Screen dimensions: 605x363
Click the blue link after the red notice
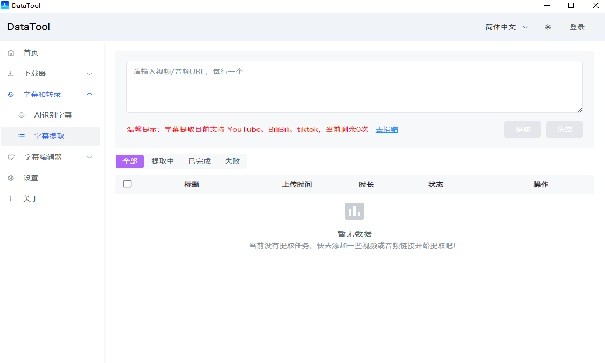387,130
